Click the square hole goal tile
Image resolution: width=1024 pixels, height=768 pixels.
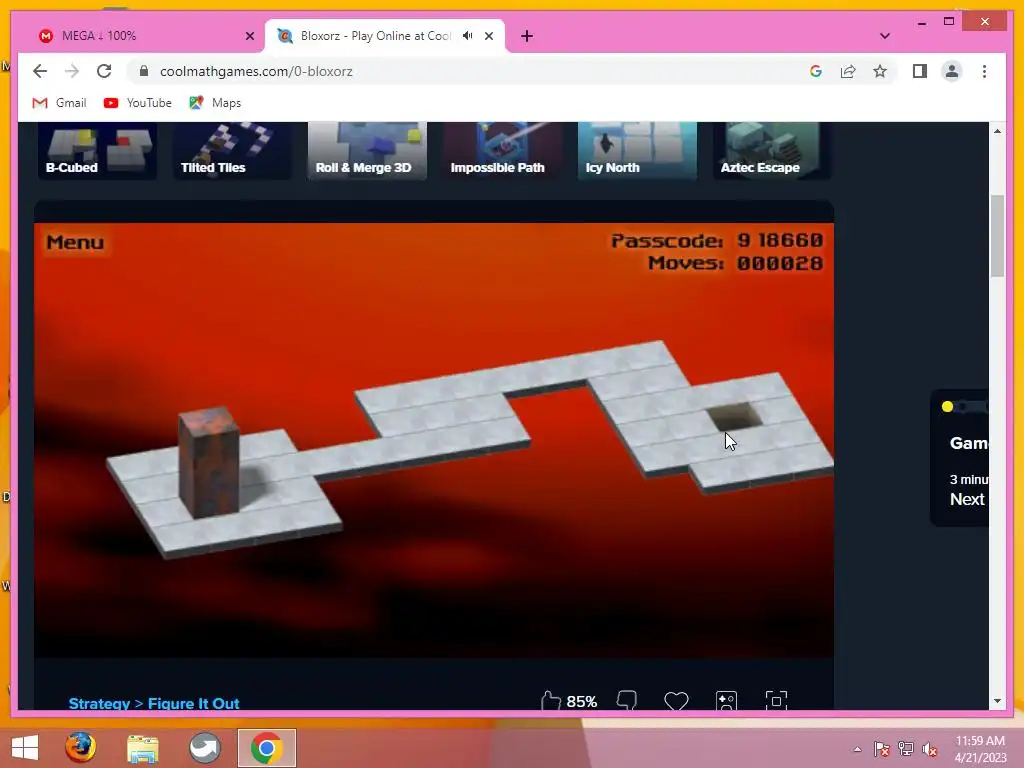(x=735, y=417)
